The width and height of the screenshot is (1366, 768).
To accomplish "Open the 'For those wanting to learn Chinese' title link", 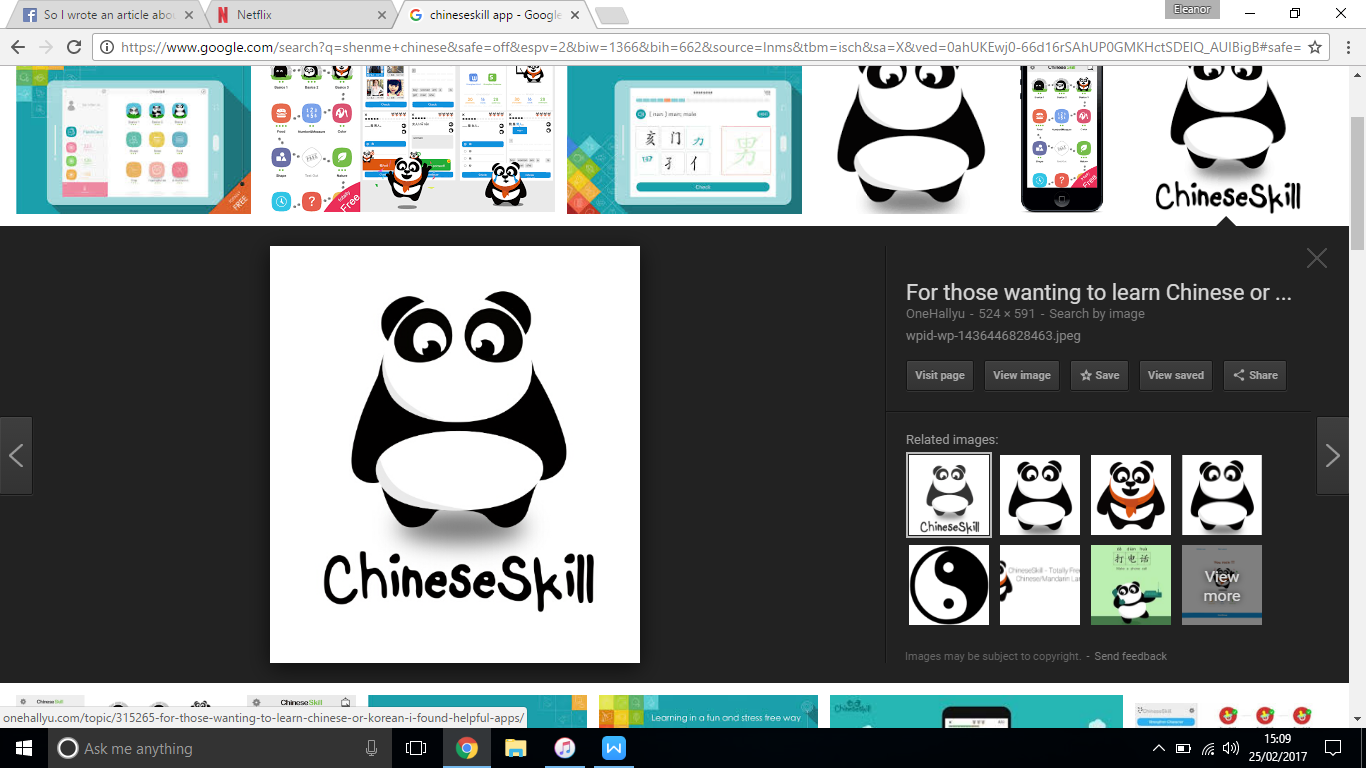I will coord(1099,293).
